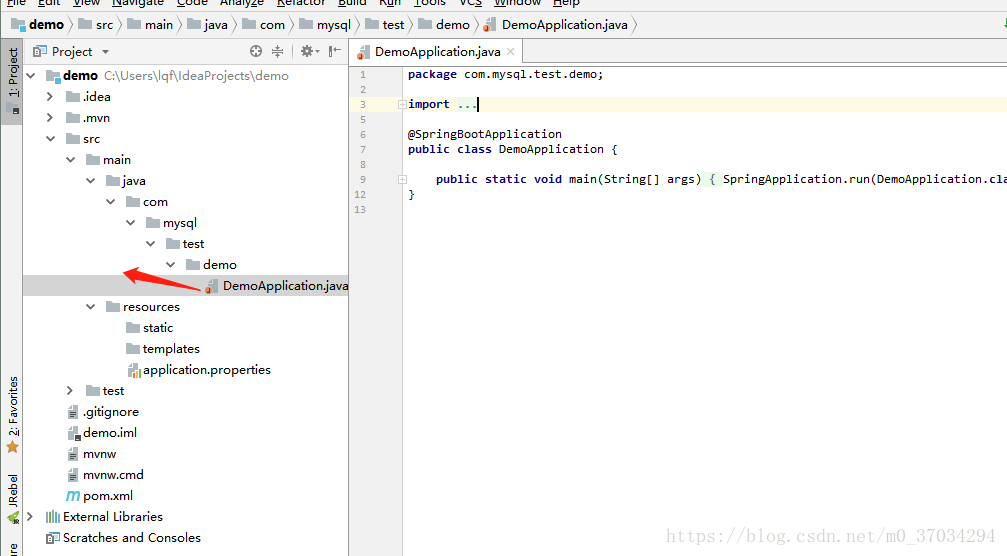Expand the test folder under src
The width and height of the screenshot is (1007, 556).
click(x=70, y=391)
